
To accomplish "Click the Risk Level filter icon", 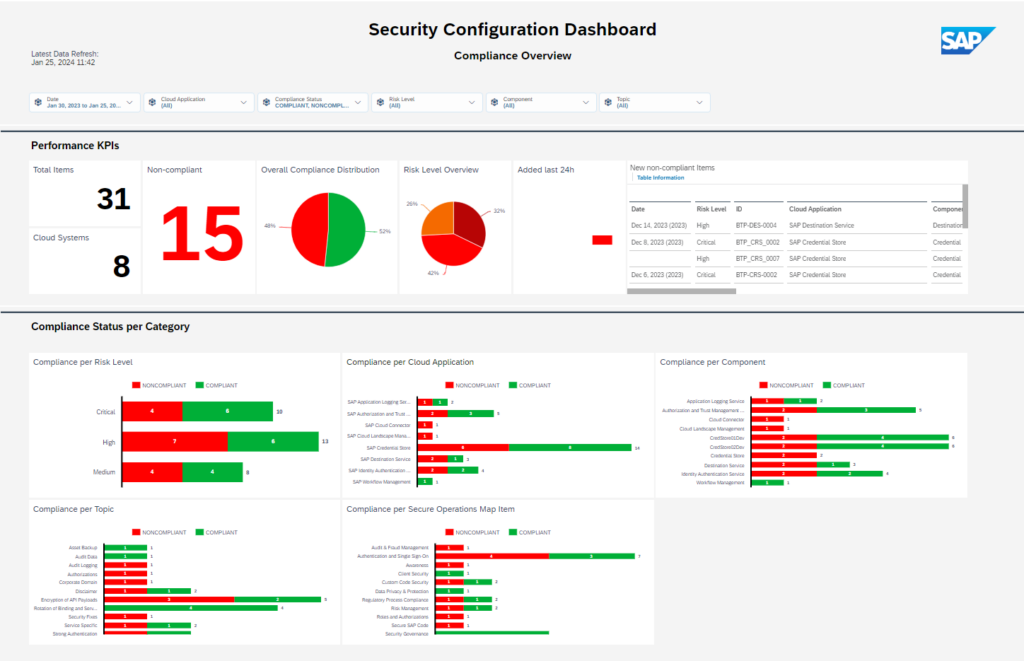I will (x=380, y=103).
